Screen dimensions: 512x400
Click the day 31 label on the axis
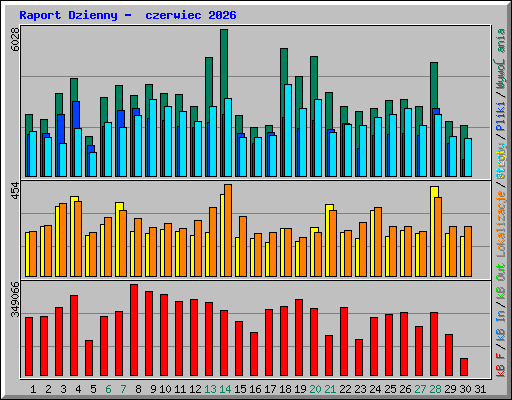tap(480, 389)
